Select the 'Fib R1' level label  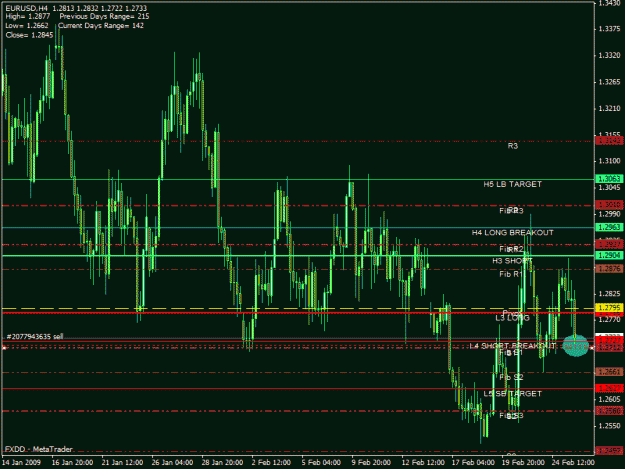(511, 274)
